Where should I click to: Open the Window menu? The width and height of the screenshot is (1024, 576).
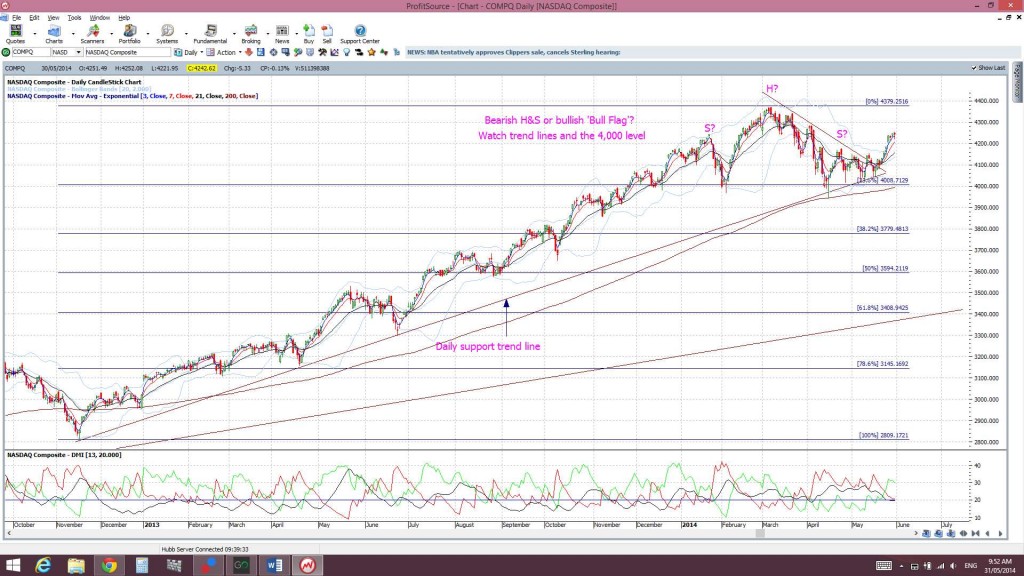(x=99, y=18)
